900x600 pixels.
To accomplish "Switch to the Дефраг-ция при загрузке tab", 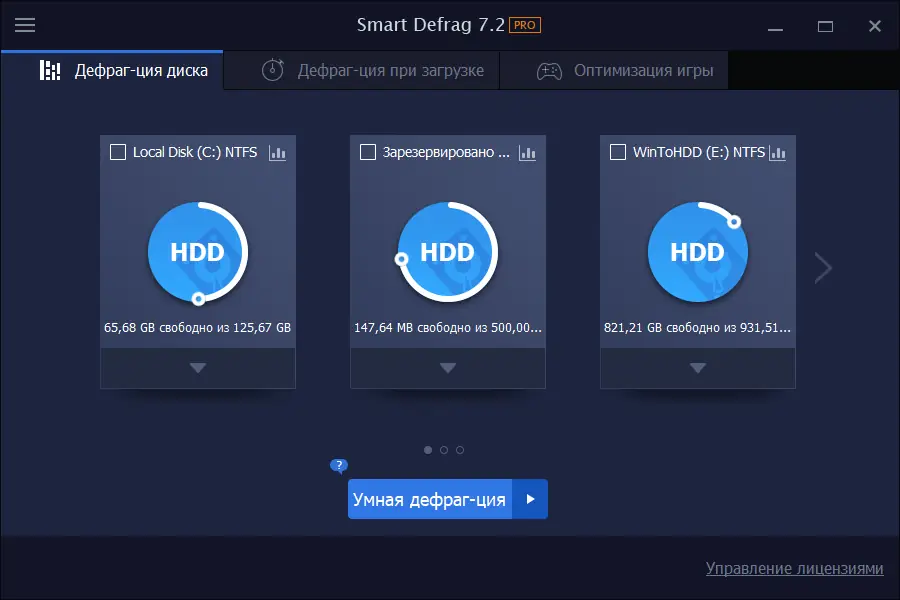I will click(360, 70).
